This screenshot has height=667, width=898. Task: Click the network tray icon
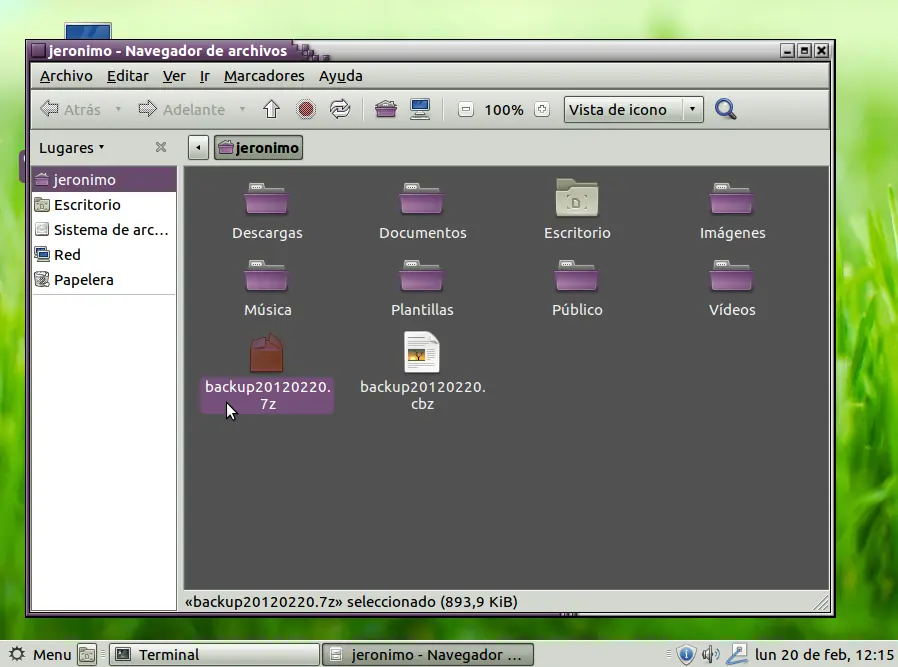(x=737, y=654)
